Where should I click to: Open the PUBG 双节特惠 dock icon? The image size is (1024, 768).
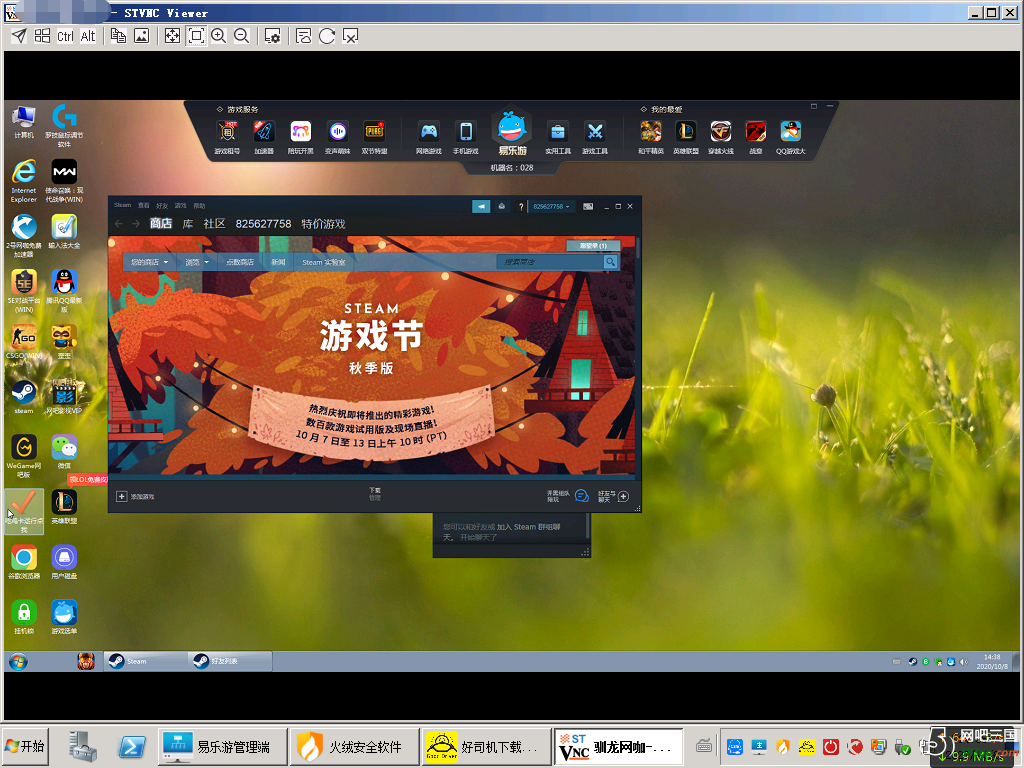374,137
